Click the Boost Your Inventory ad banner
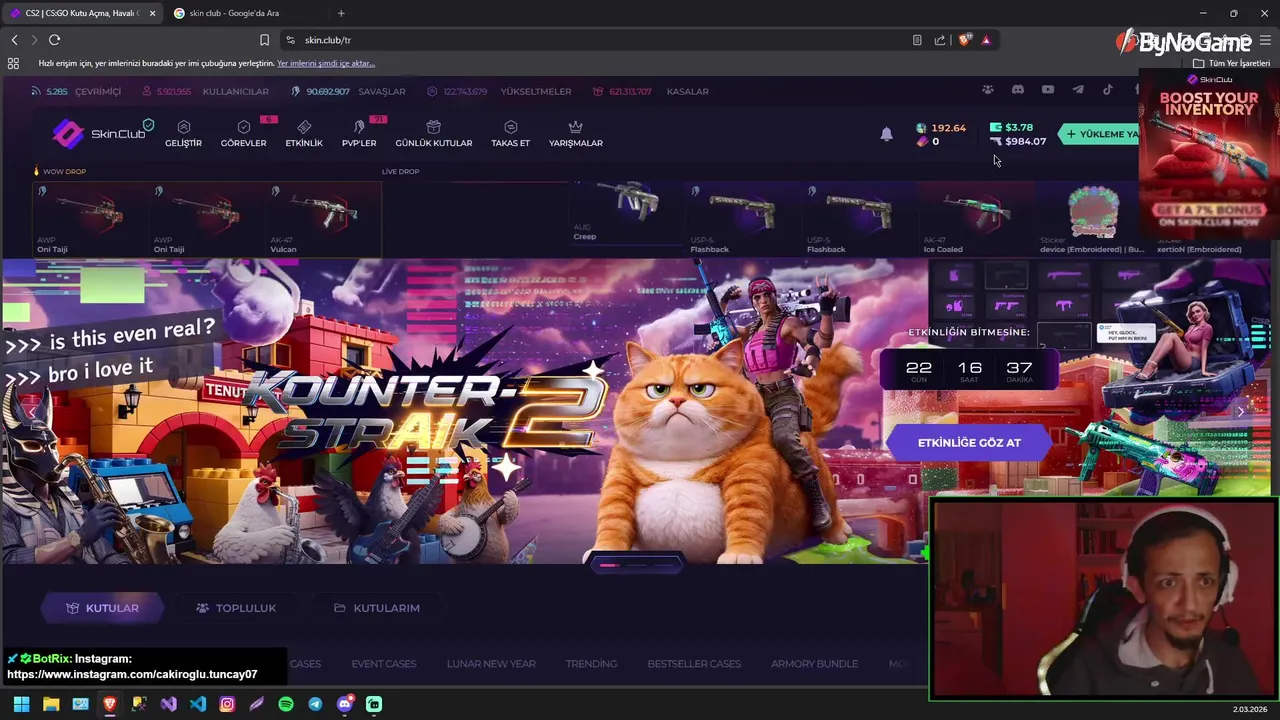Screen dimensions: 1280x720 click(1208, 155)
